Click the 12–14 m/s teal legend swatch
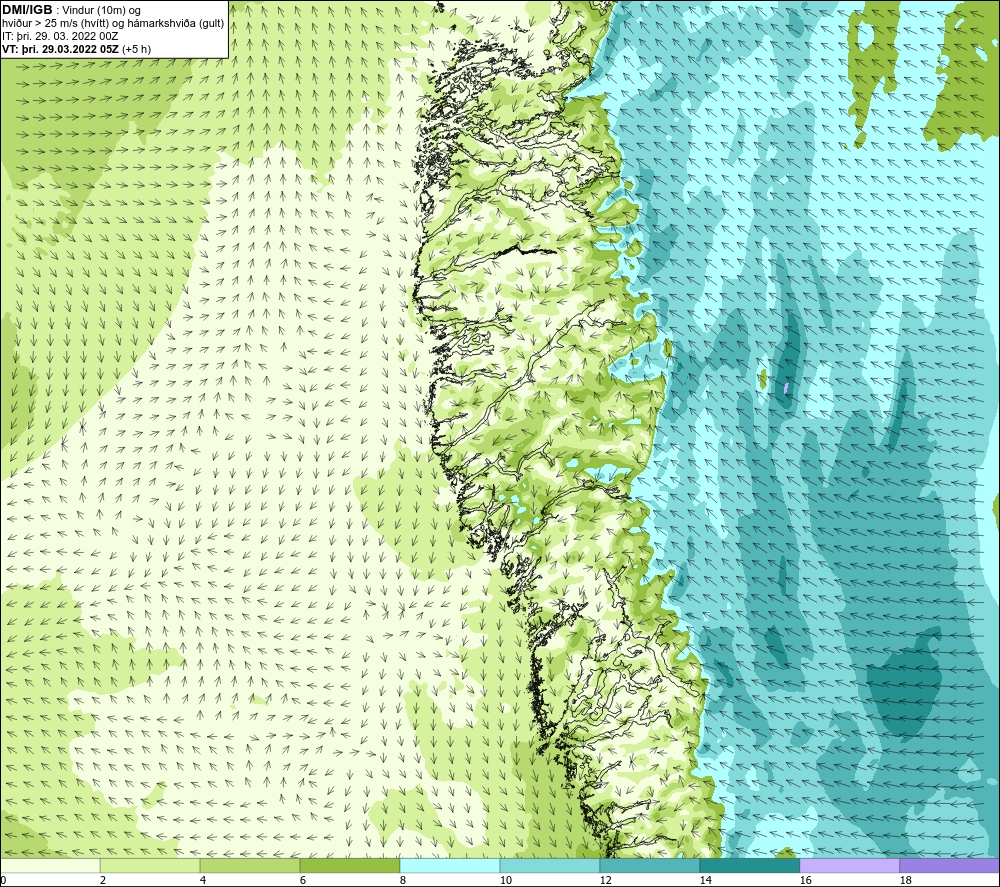The height and width of the screenshot is (887, 1000). click(x=649, y=865)
